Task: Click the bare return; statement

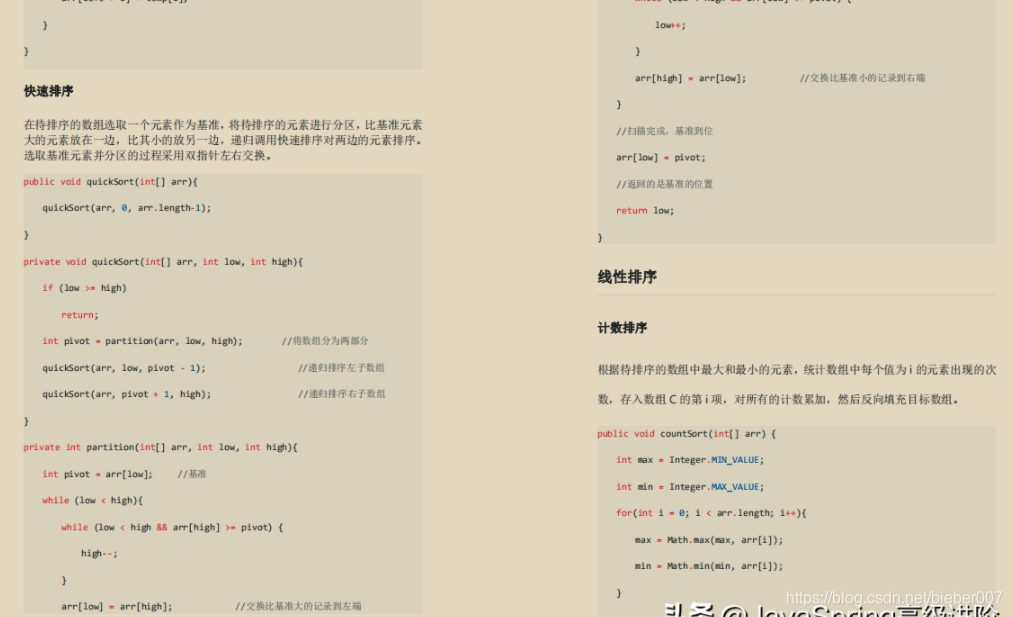Action: [x=80, y=315]
